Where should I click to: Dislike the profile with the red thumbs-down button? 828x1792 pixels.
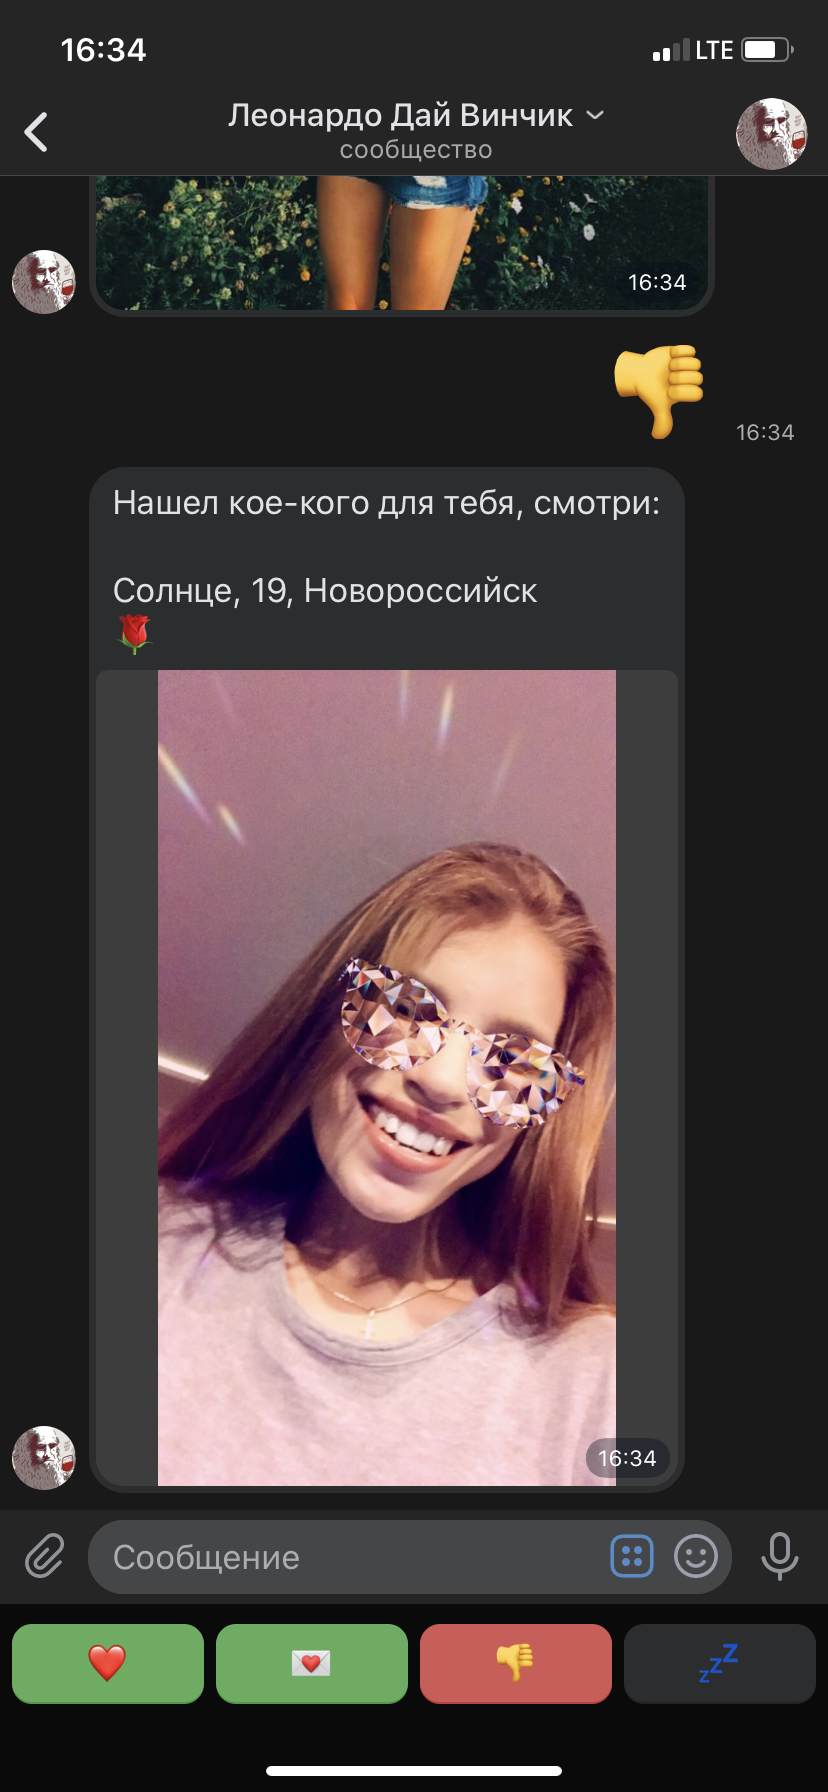(x=516, y=1663)
